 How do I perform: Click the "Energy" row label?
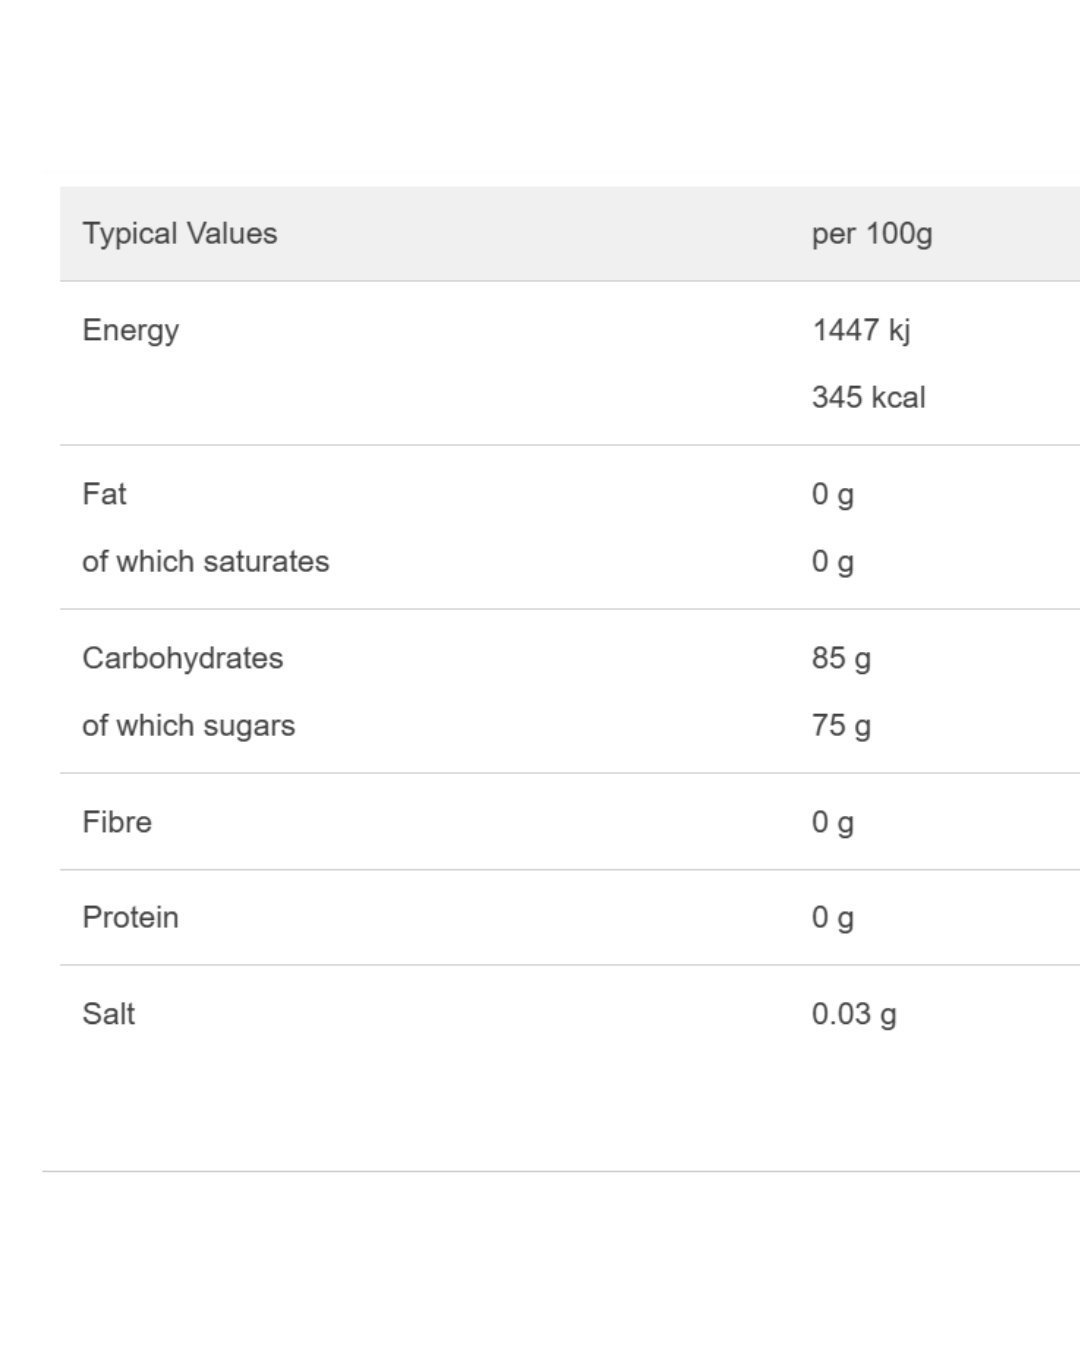[x=130, y=330]
